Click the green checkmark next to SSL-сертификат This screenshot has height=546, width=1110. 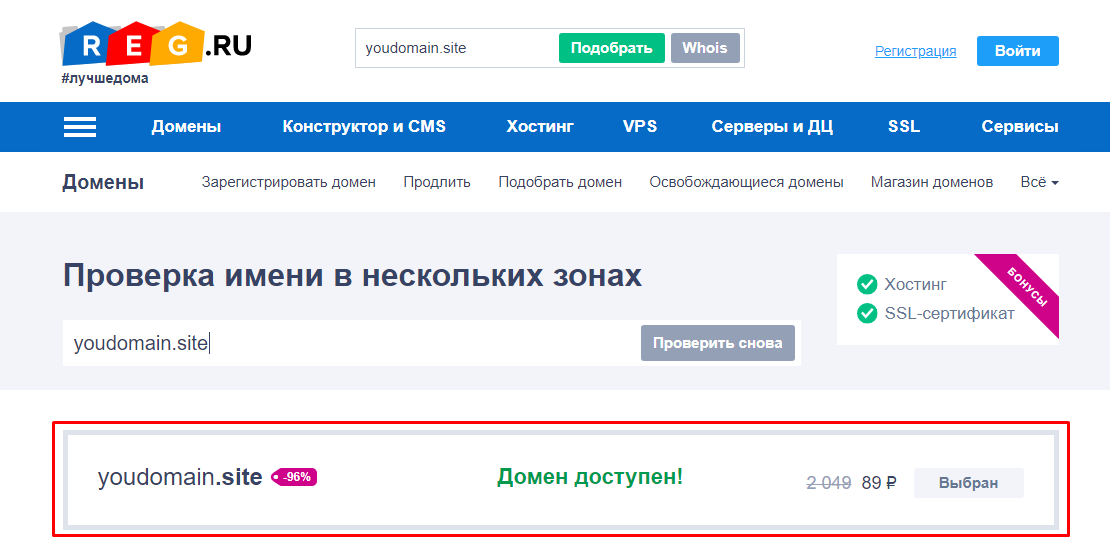tap(867, 314)
